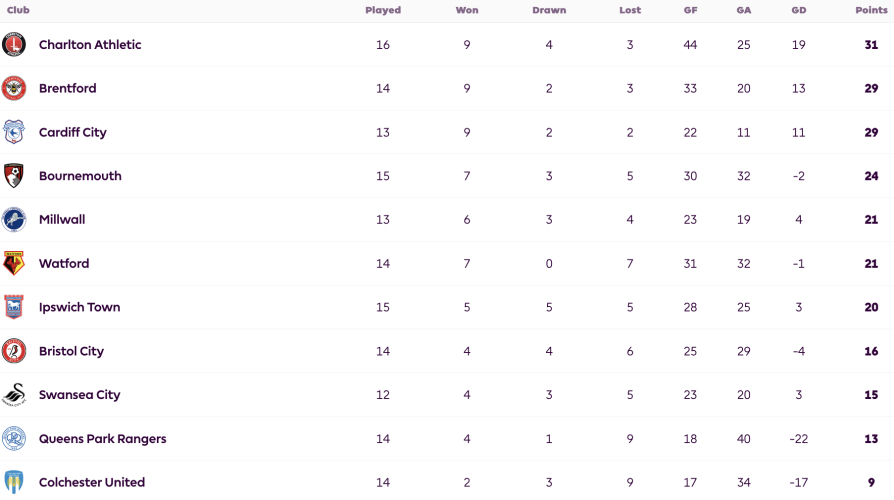
Task: Click the Queens Park Rangers crest
Action: tap(14, 438)
